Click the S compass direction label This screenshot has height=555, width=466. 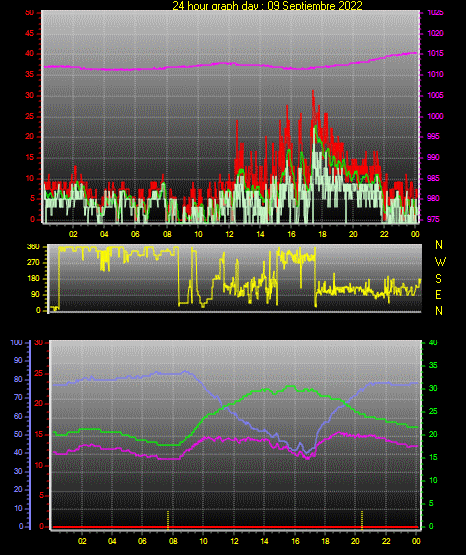[438, 279]
